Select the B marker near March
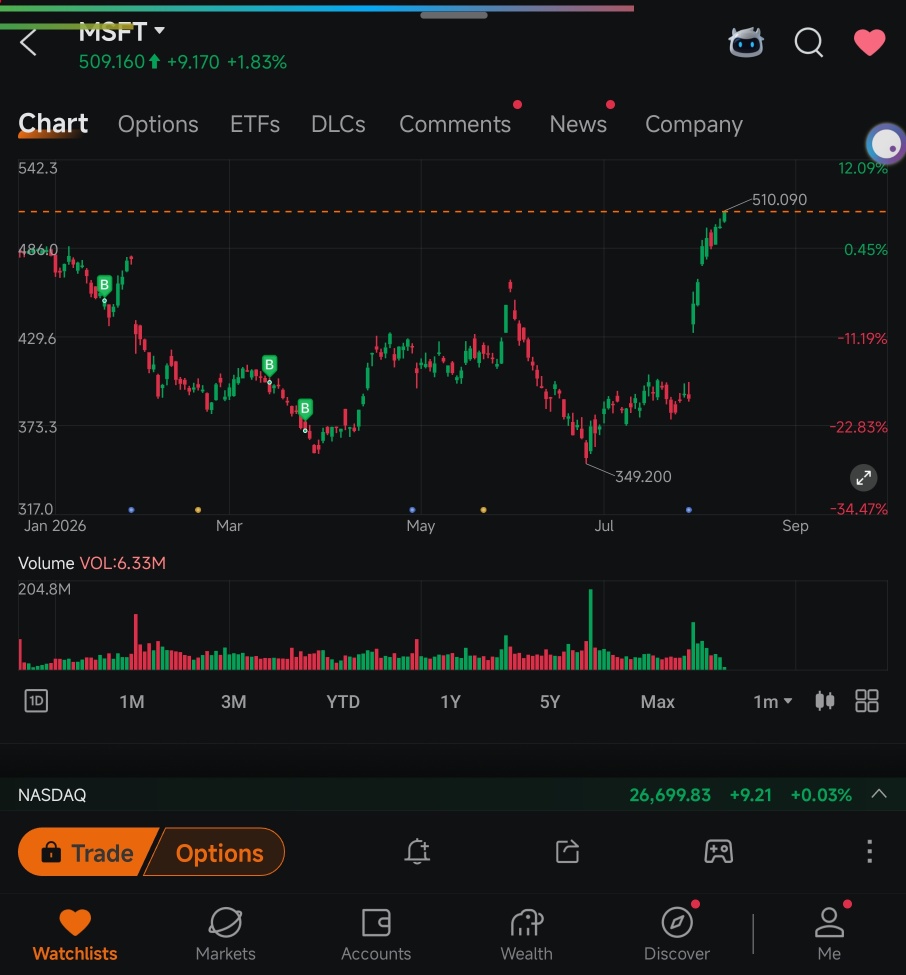906x975 pixels. pyautogui.click(x=269, y=364)
